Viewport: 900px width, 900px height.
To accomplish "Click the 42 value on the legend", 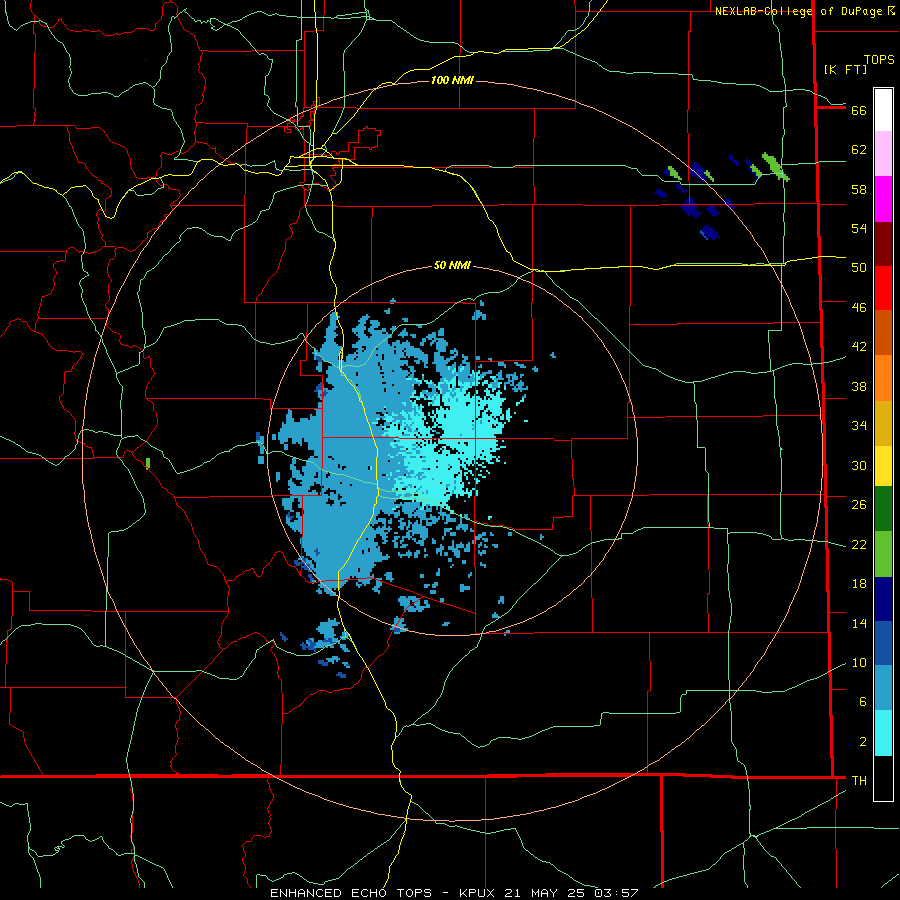I will (859, 347).
